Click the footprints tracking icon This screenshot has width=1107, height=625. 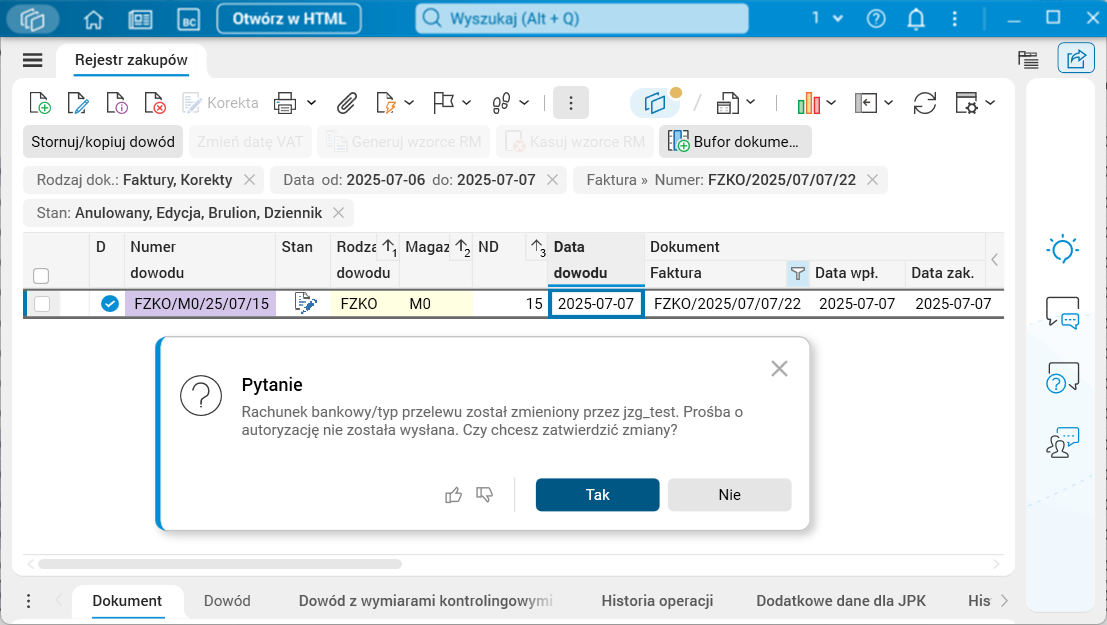pos(501,103)
